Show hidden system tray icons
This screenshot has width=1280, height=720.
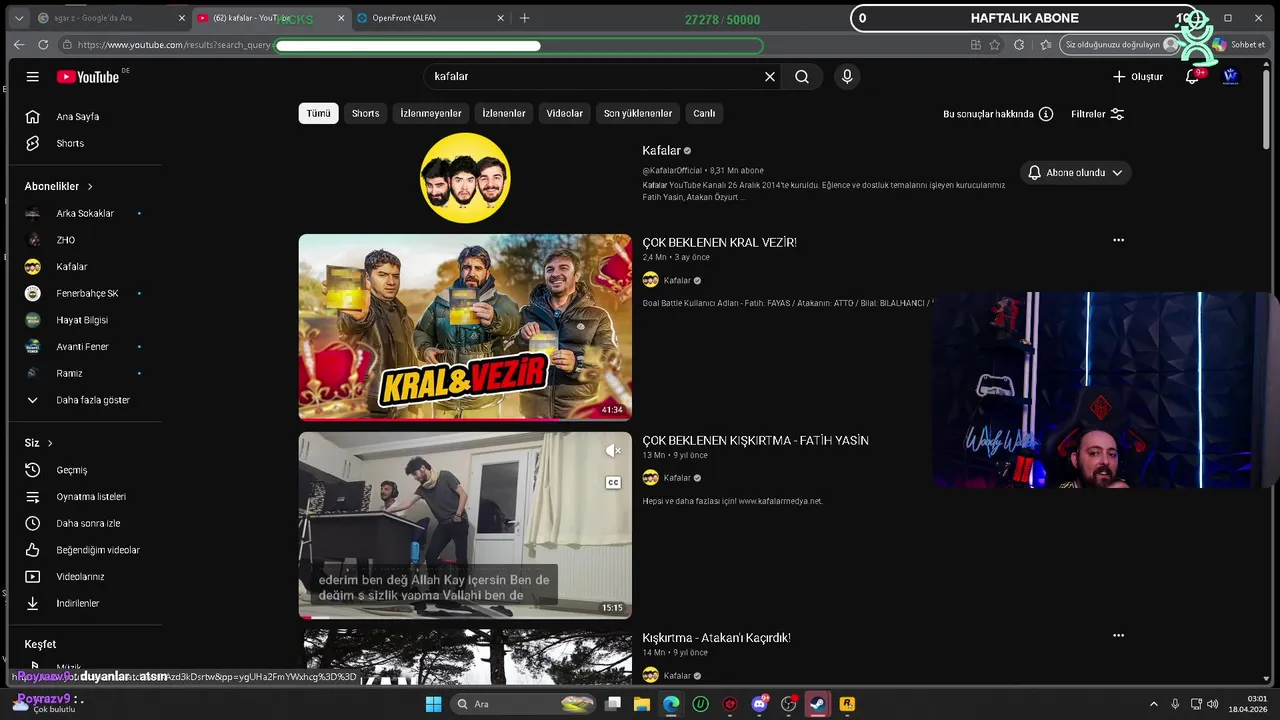tap(1156, 704)
